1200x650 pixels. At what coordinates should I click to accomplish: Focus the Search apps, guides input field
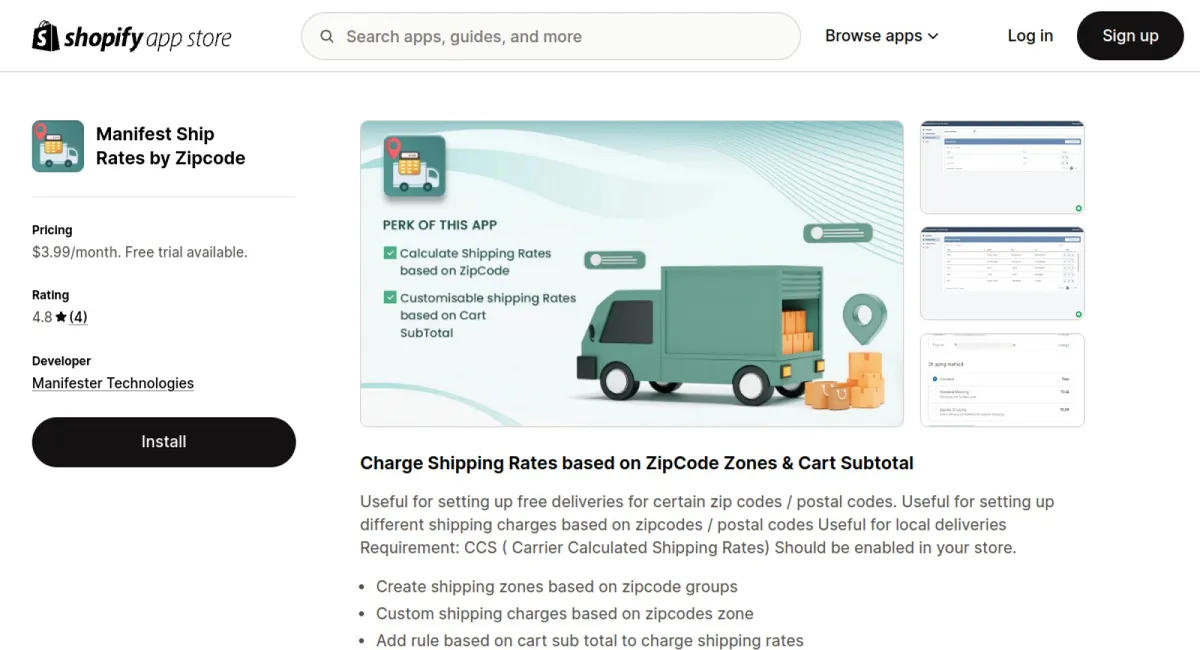pos(551,36)
